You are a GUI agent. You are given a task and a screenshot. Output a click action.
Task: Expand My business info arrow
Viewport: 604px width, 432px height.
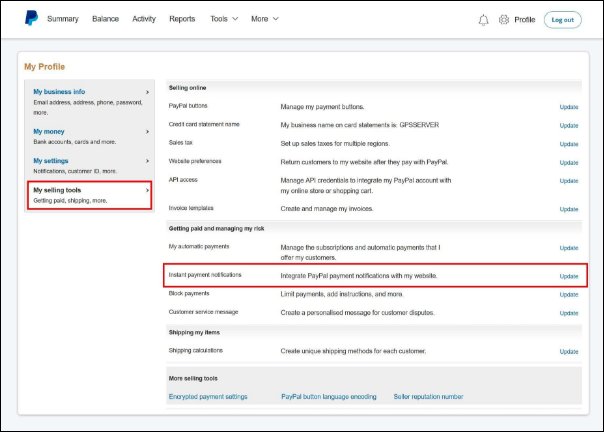(147, 92)
